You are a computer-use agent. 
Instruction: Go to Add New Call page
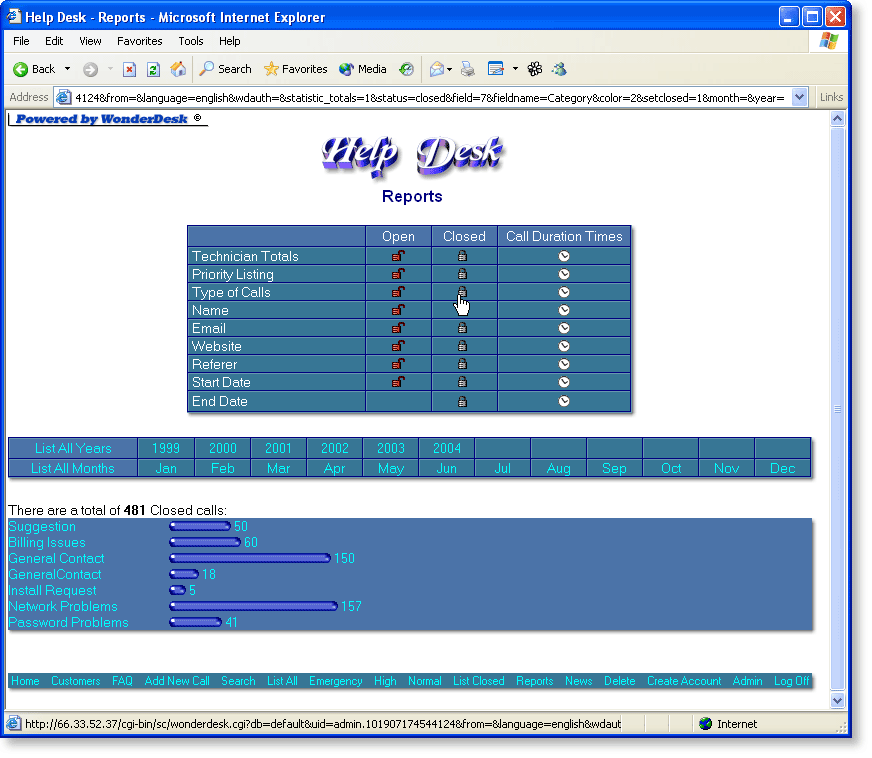pos(177,681)
